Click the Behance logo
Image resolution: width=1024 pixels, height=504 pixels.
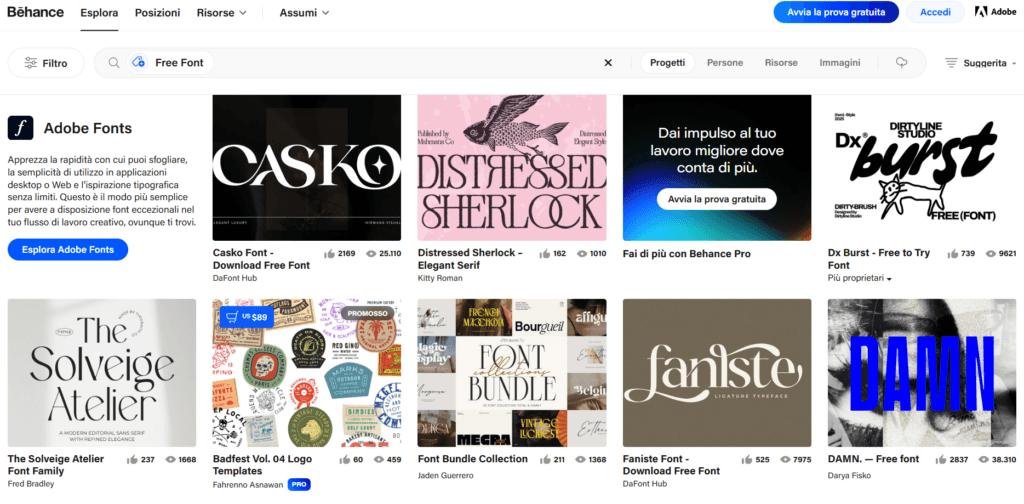36,12
